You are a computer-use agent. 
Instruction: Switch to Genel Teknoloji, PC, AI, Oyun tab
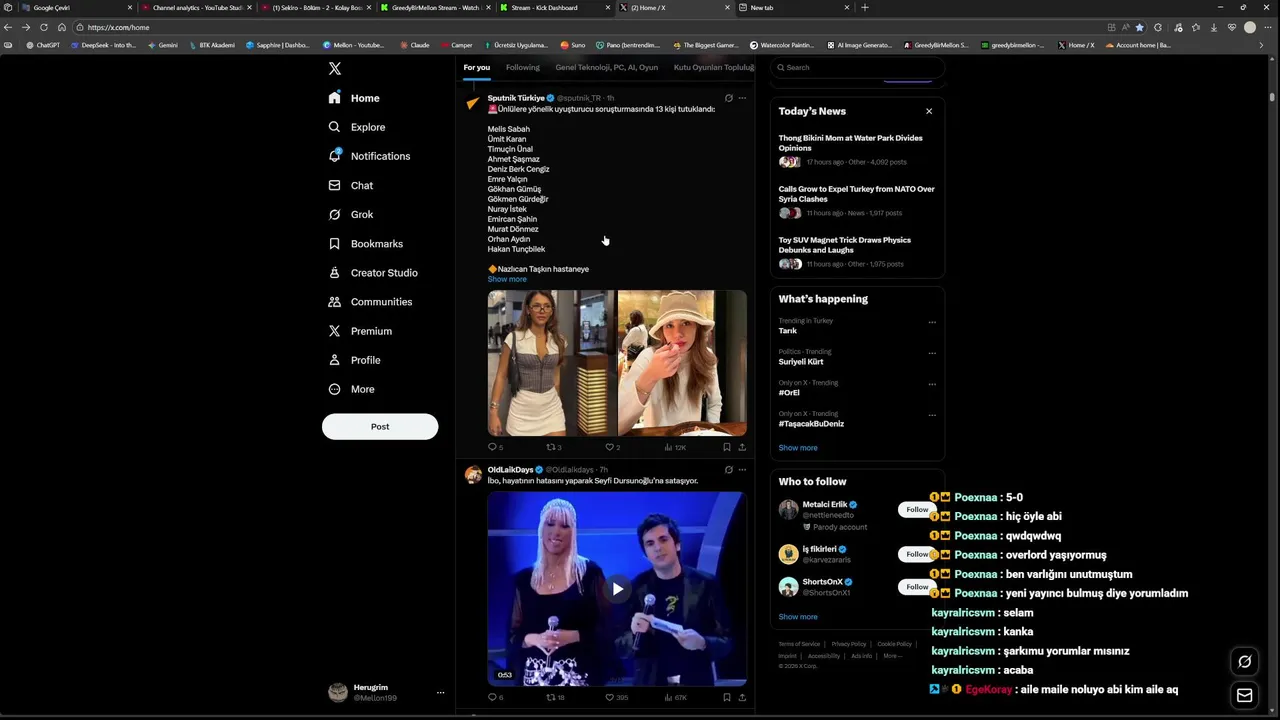click(x=607, y=67)
